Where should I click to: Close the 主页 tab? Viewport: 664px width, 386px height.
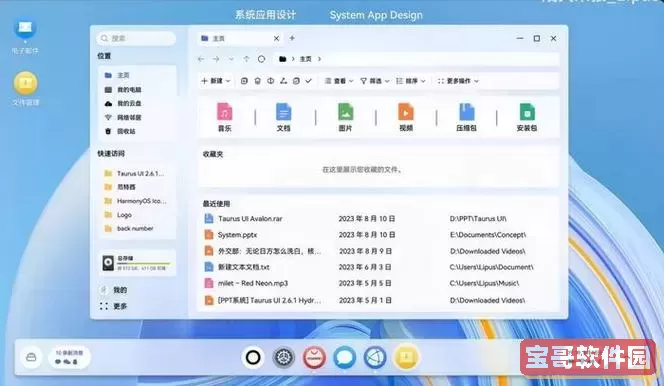point(277,39)
